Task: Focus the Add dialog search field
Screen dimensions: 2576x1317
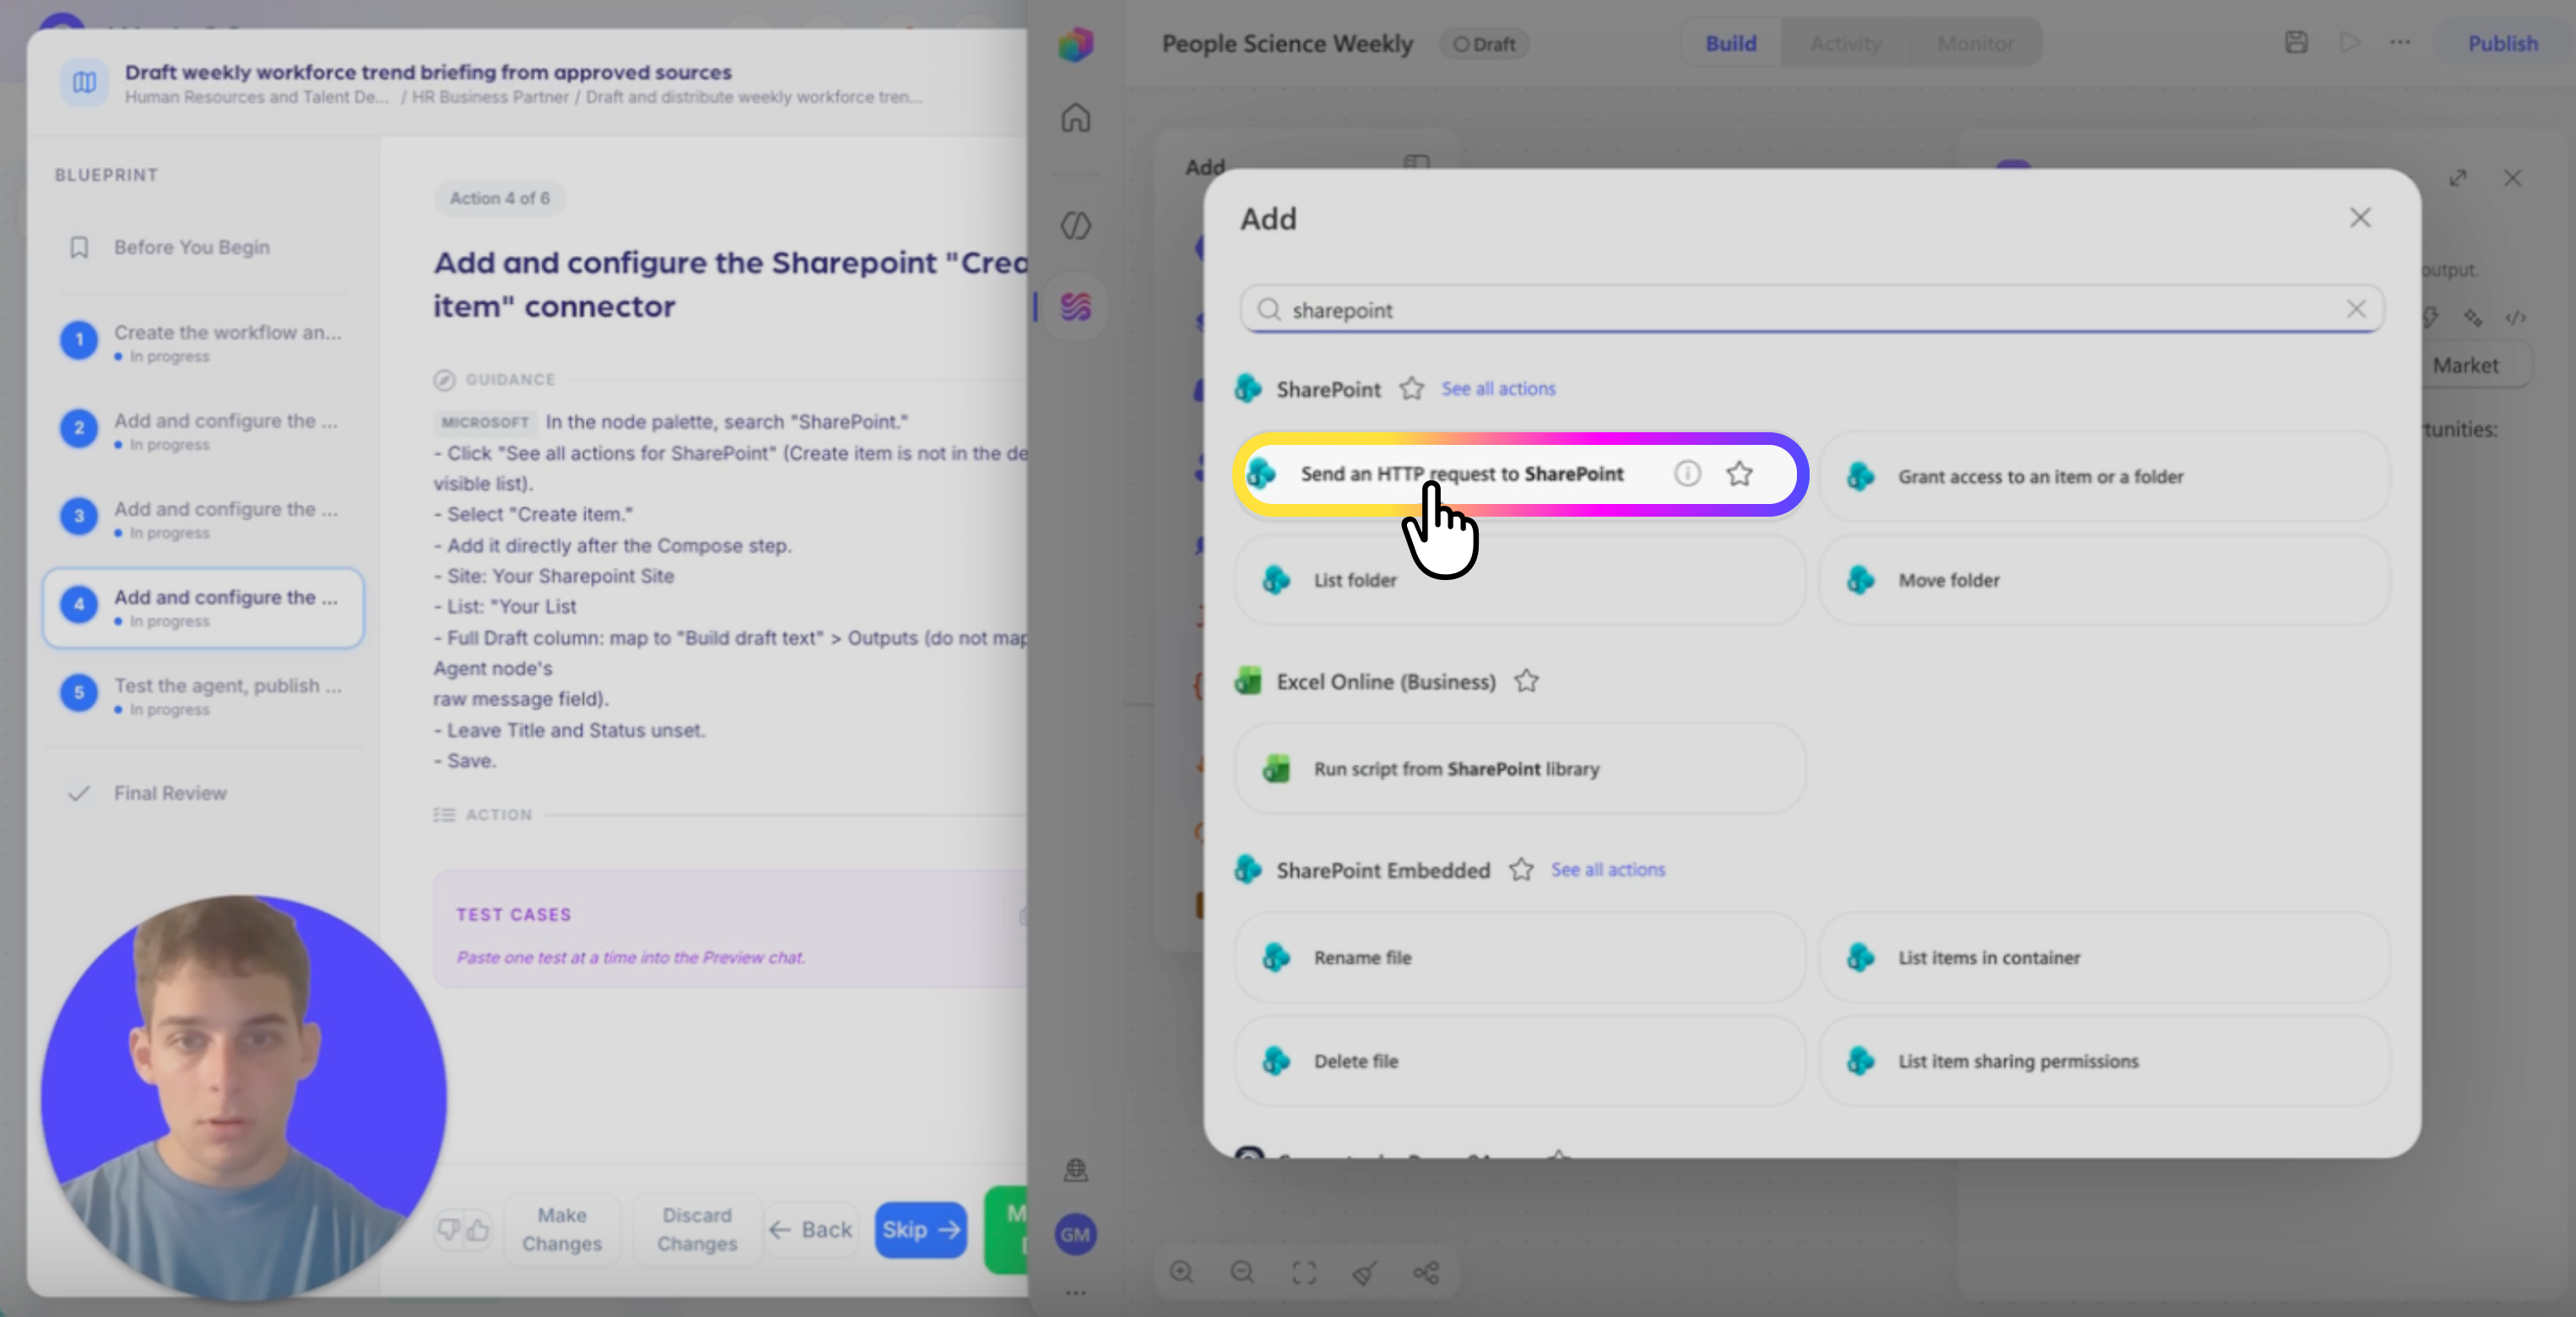Action: (1812, 309)
